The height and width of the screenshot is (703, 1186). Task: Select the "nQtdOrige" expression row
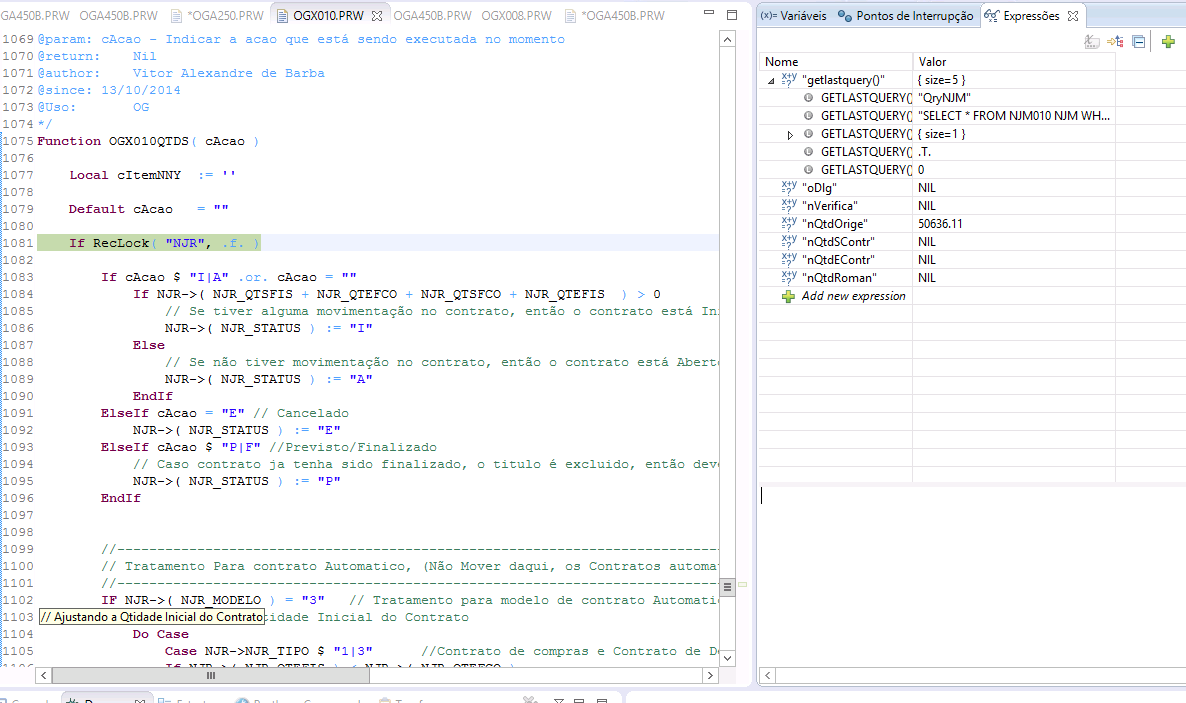834,224
